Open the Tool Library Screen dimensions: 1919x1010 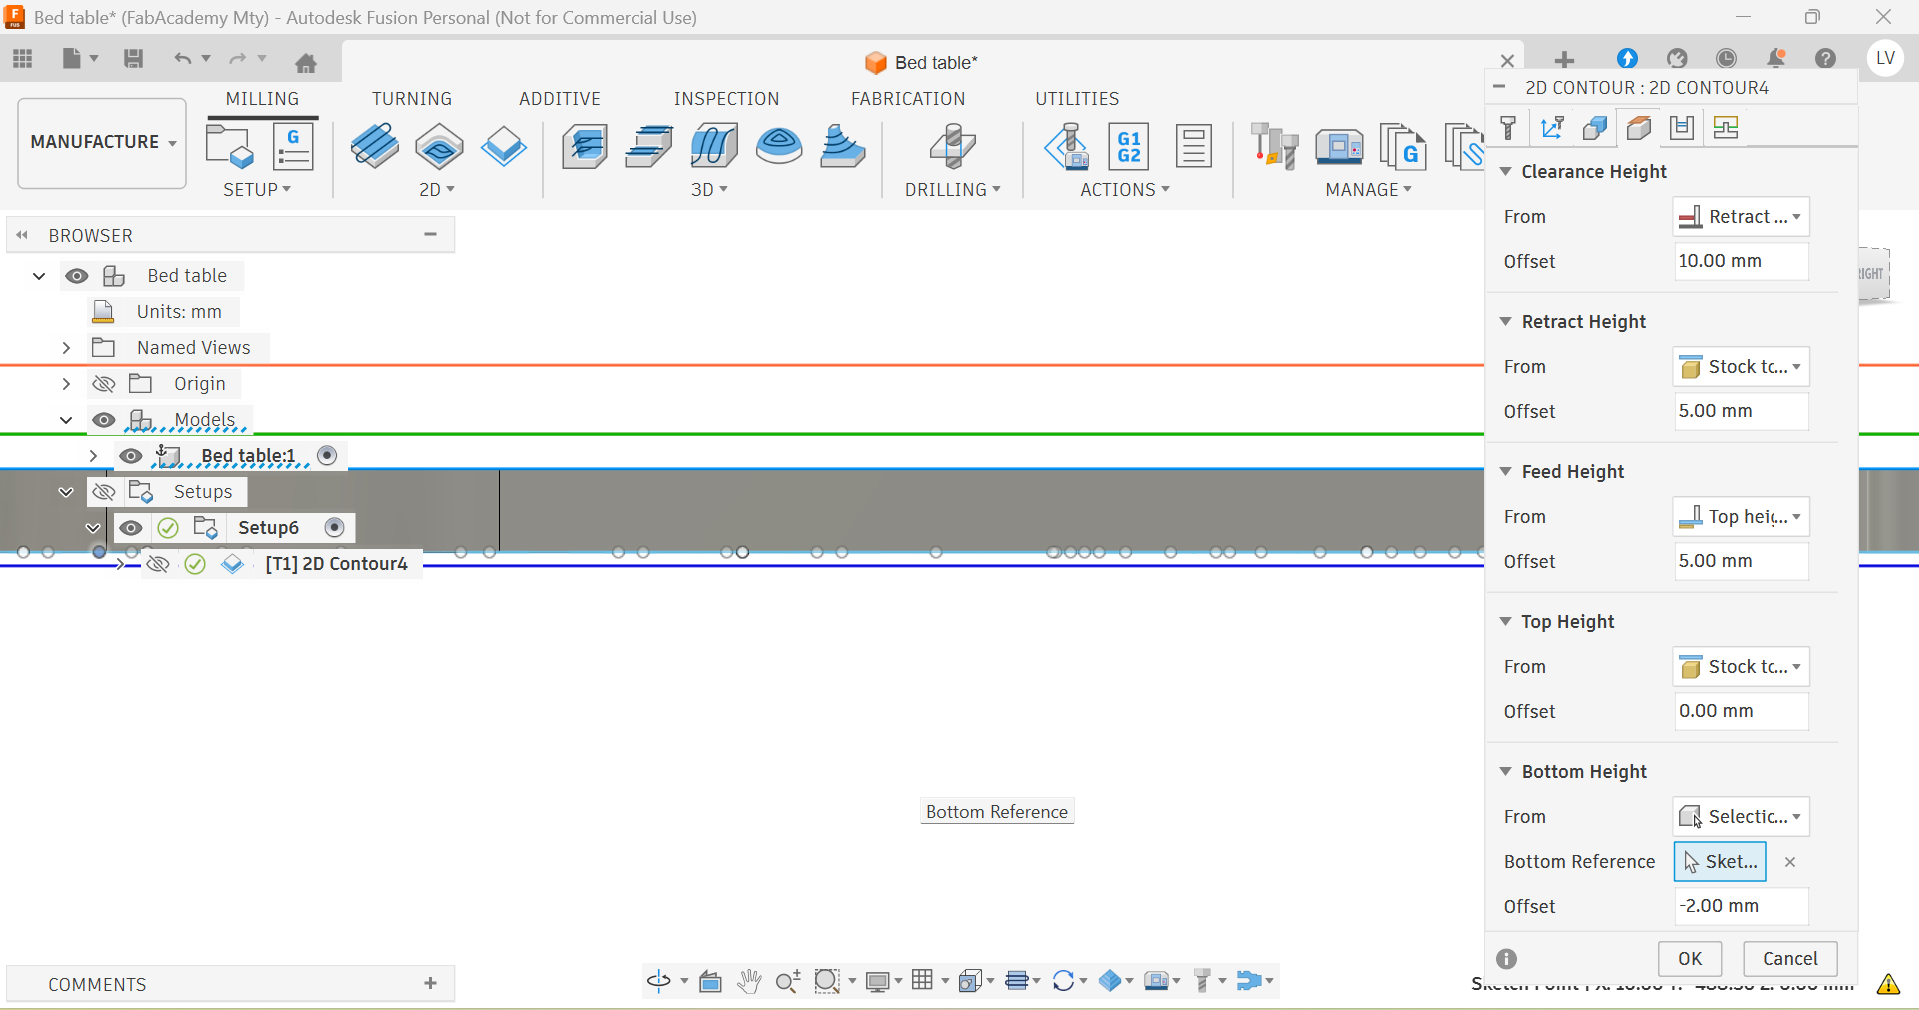pos(1274,147)
